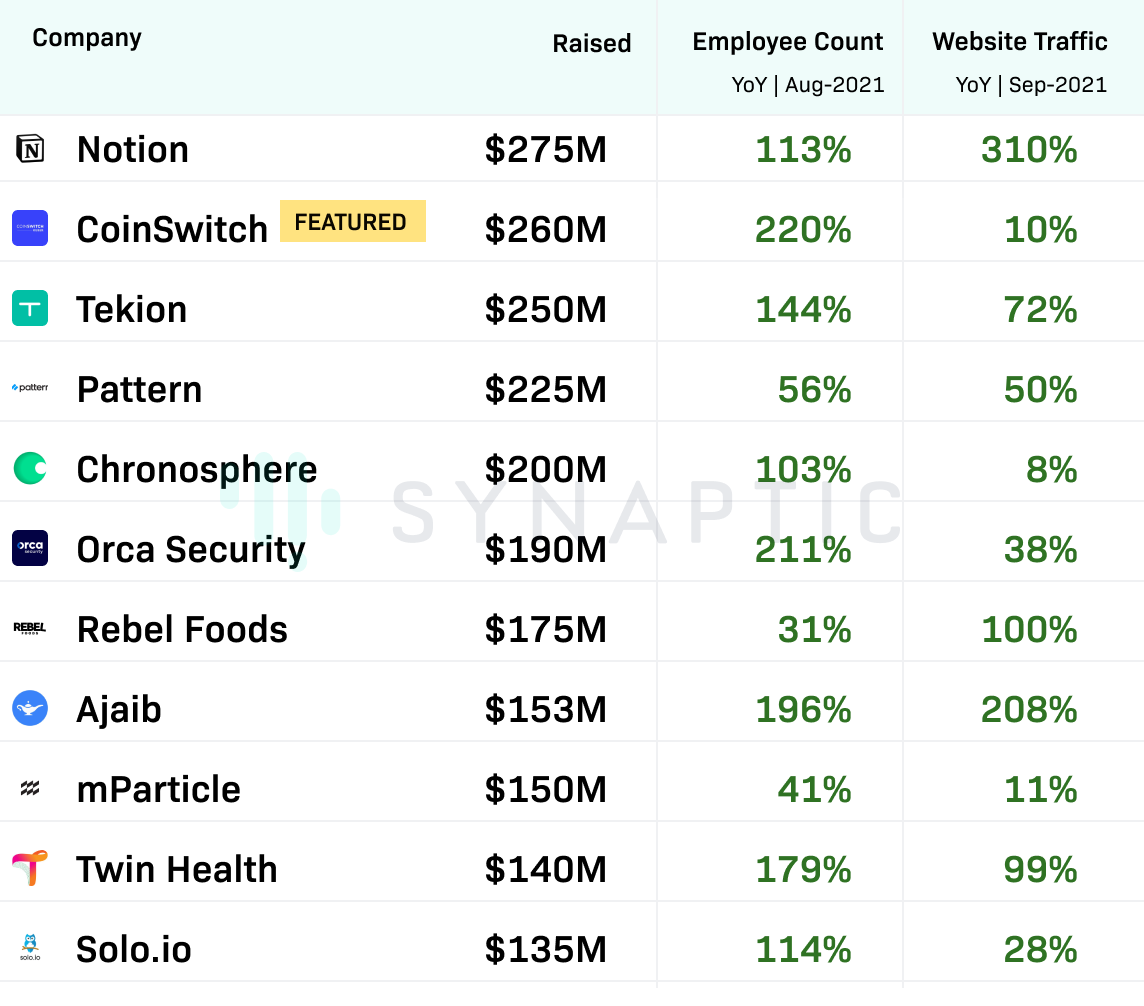
Task: Click Pattern's 56% employee growth
Action: point(815,390)
